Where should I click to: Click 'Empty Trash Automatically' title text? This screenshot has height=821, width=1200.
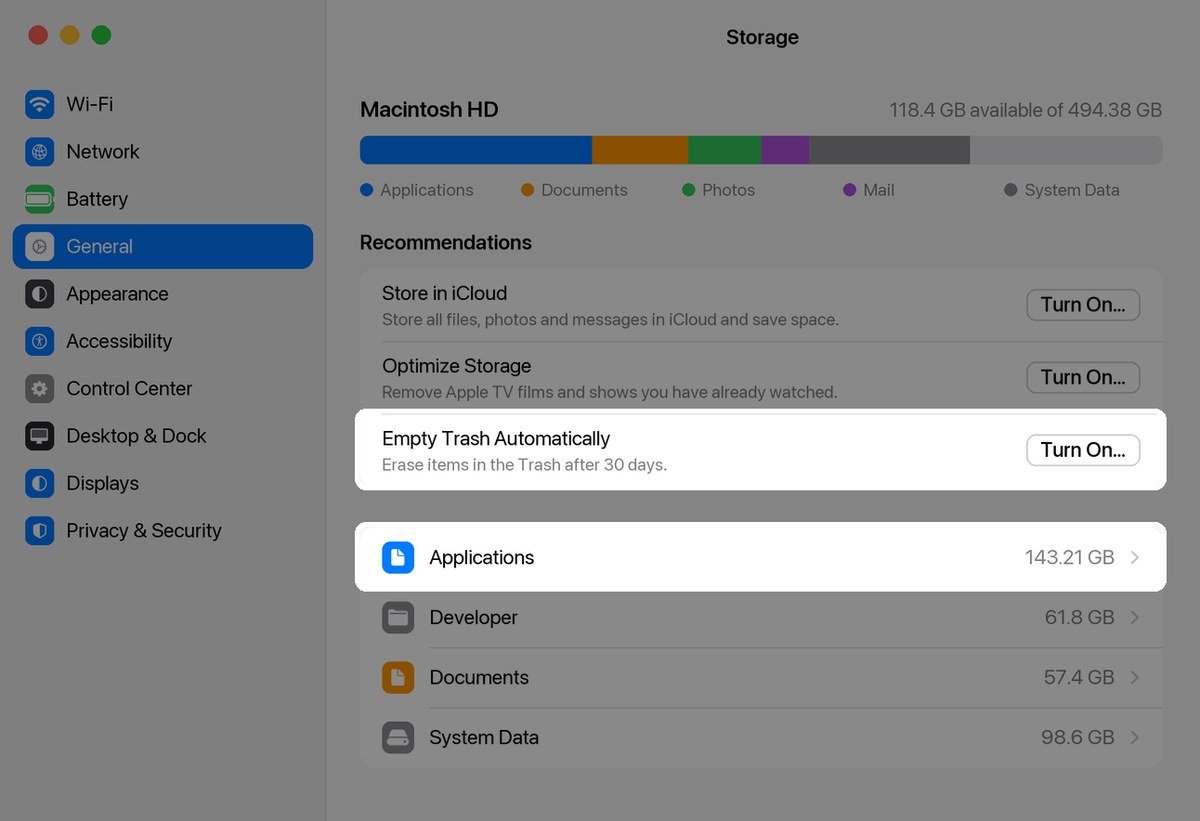[x=496, y=439]
